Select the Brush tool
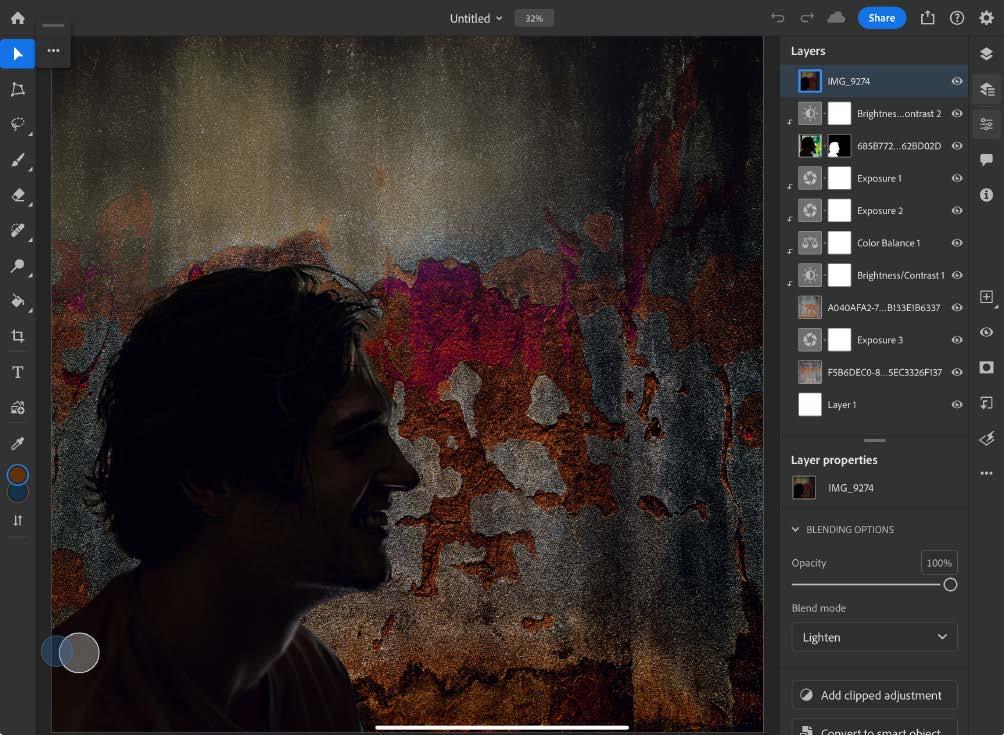 (x=17, y=160)
